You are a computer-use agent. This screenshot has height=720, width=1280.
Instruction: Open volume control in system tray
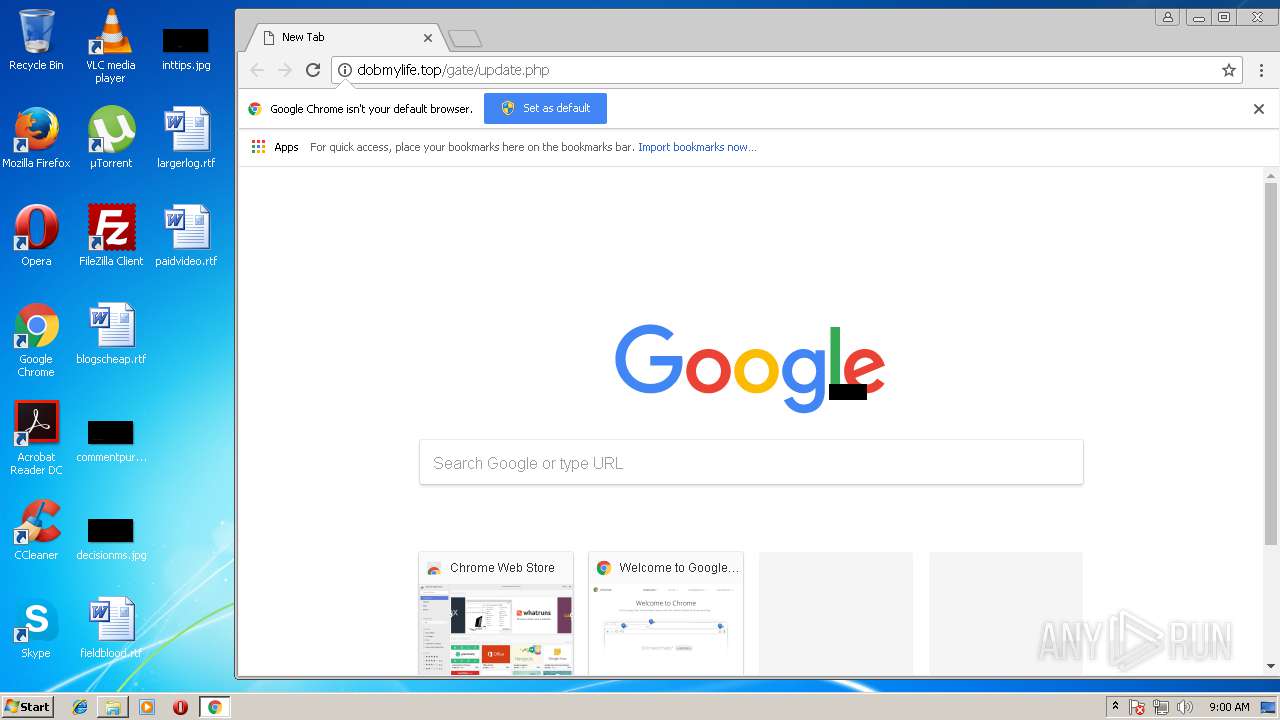click(1185, 707)
